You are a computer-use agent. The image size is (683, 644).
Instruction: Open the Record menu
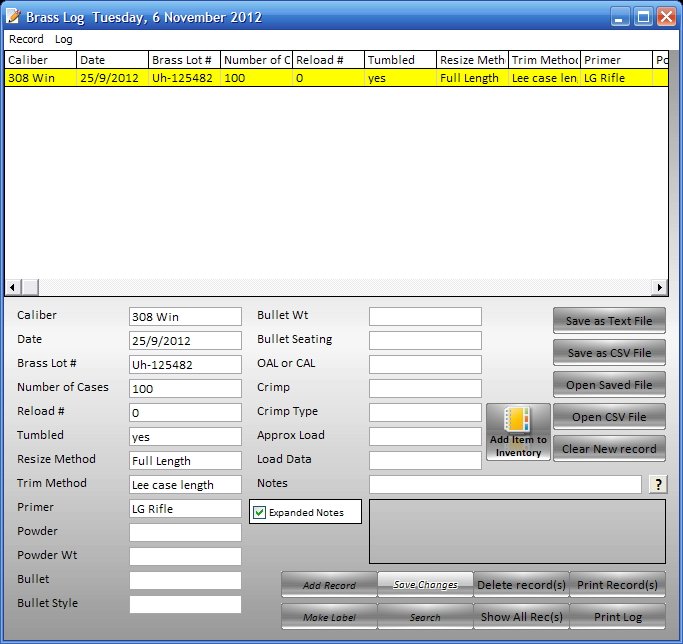pos(26,39)
